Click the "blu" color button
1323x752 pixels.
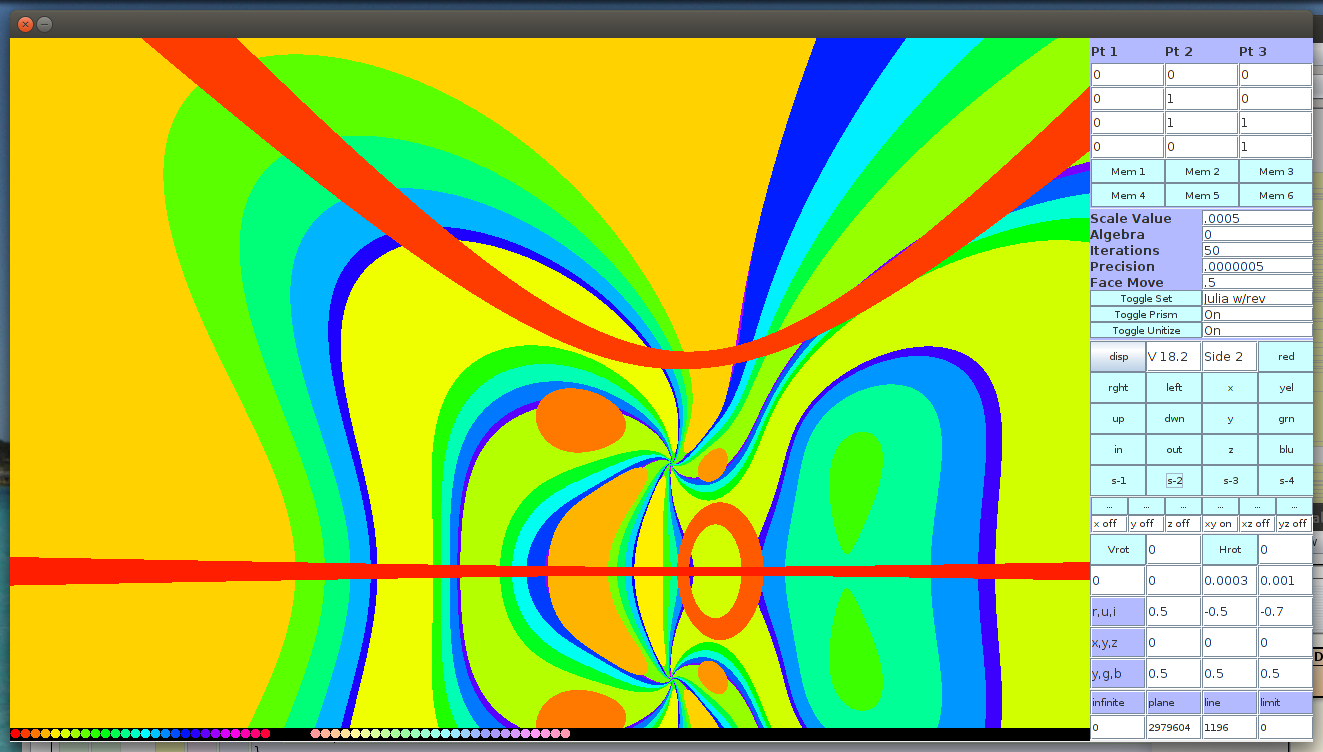pos(1286,450)
